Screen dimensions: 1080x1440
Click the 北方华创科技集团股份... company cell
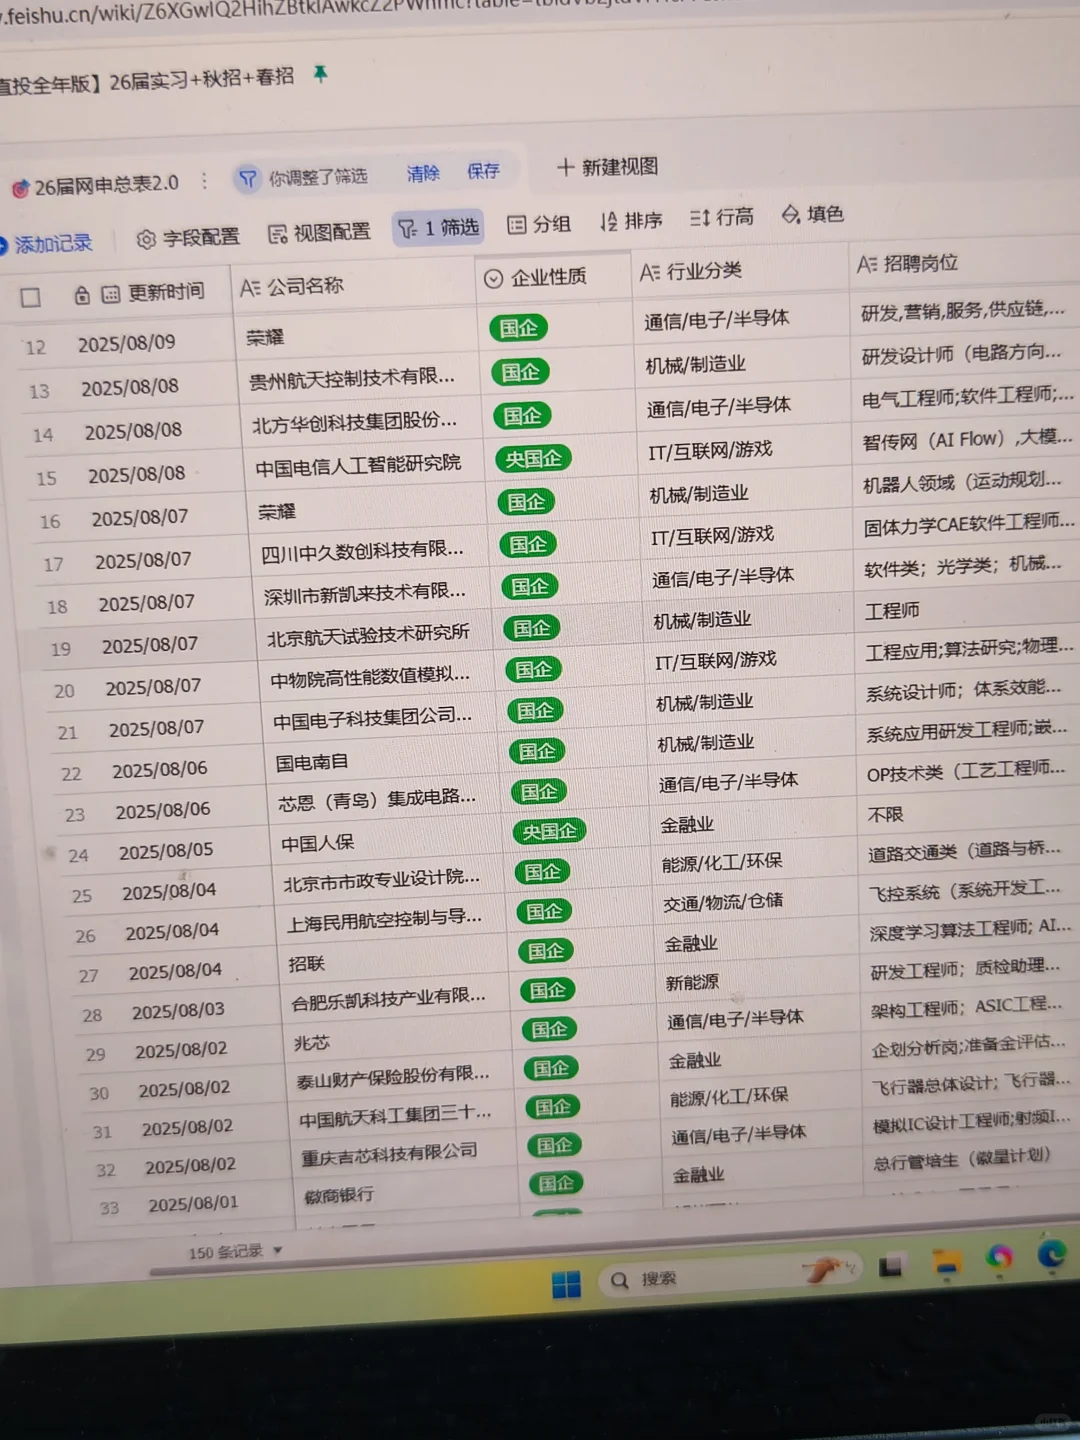[355, 423]
